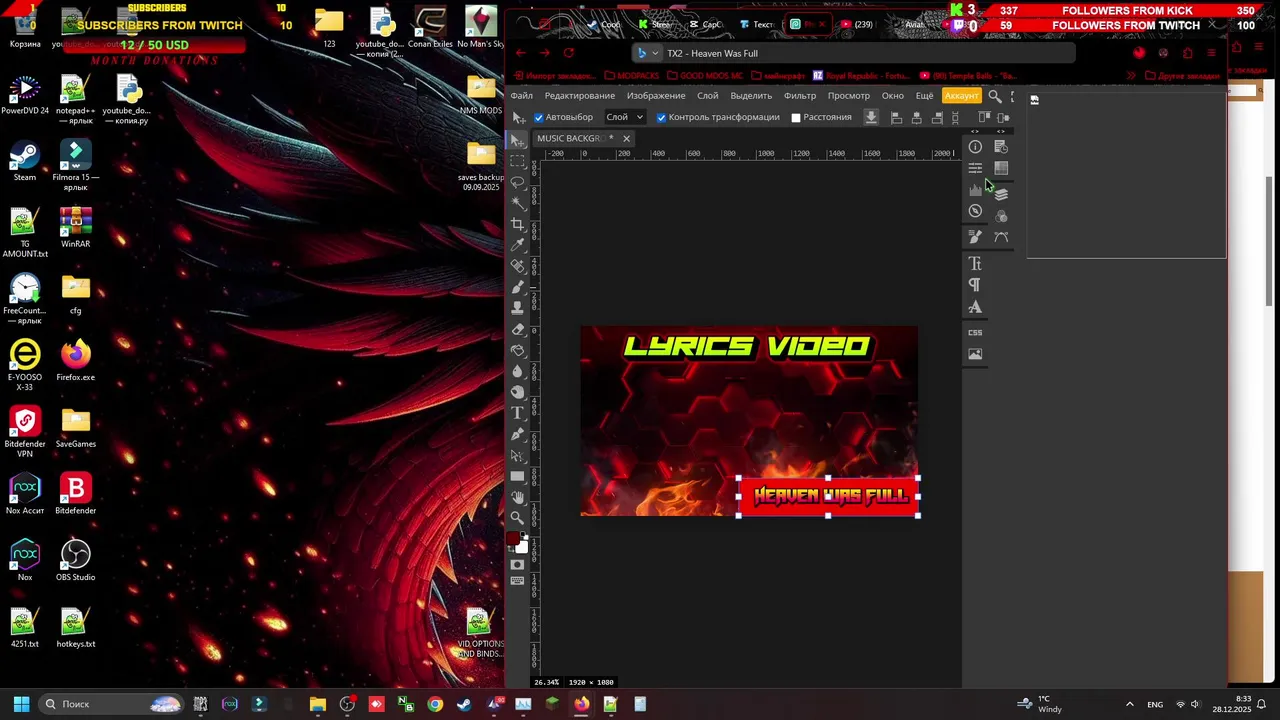1280x720 pixels.
Task: Open the Изображение menu
Action: pos(656,96)
